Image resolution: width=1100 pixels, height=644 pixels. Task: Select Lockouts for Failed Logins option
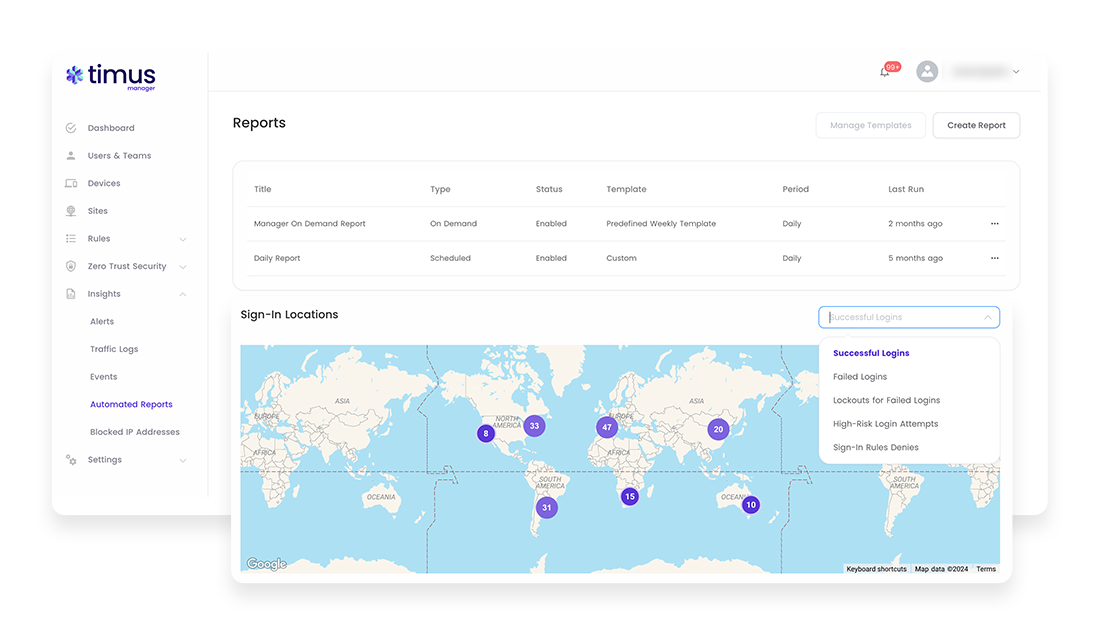click(x=887, y=400)
